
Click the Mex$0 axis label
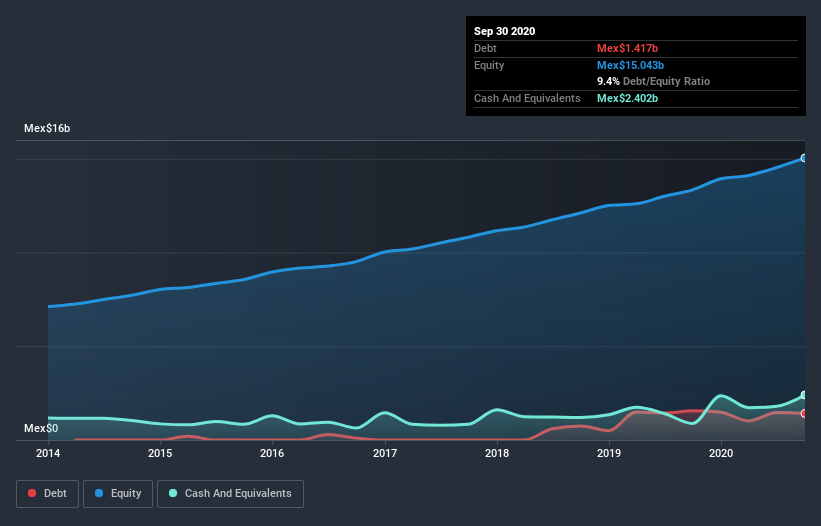click(x=41, y=428)
